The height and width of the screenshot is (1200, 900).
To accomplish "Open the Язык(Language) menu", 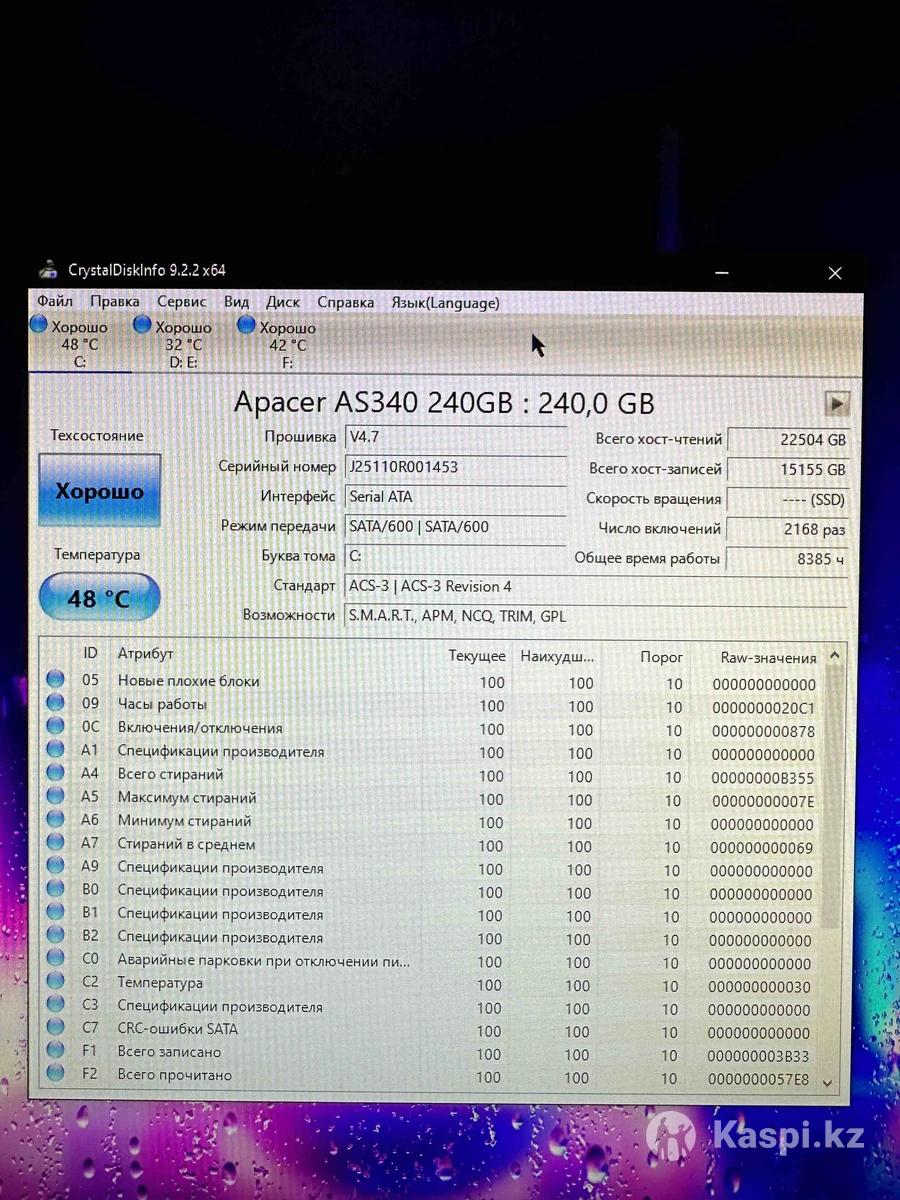I will pyautogui.click(x=445, y=303).
